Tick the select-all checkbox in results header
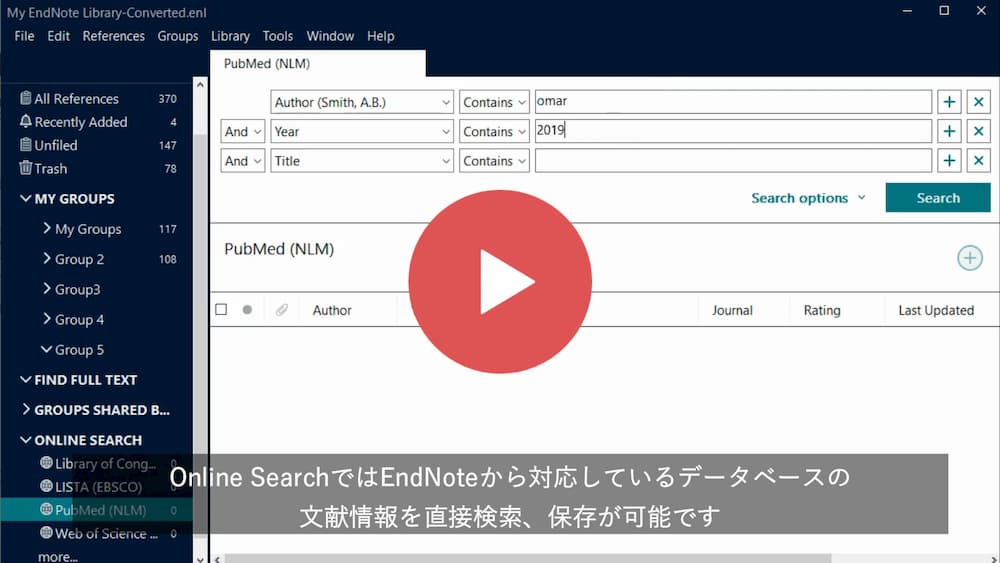The image size is (1000, 563). pos(221,310)
